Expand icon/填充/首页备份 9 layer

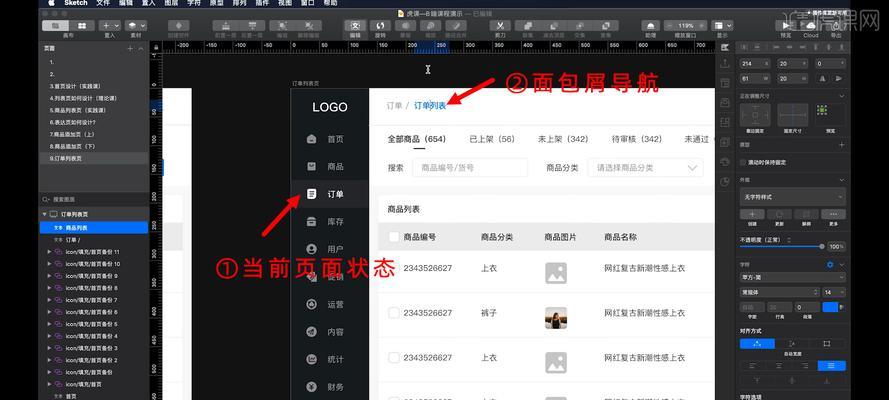[49, 276]
